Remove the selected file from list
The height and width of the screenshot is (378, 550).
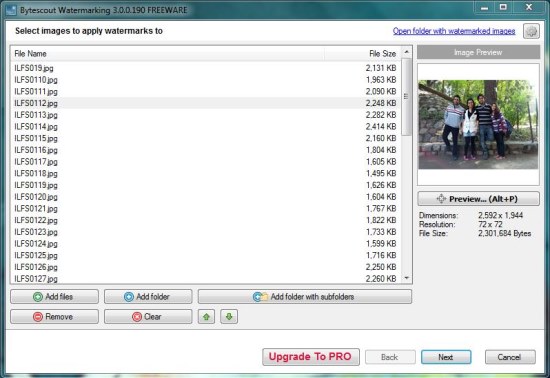[x=54, y=317]
